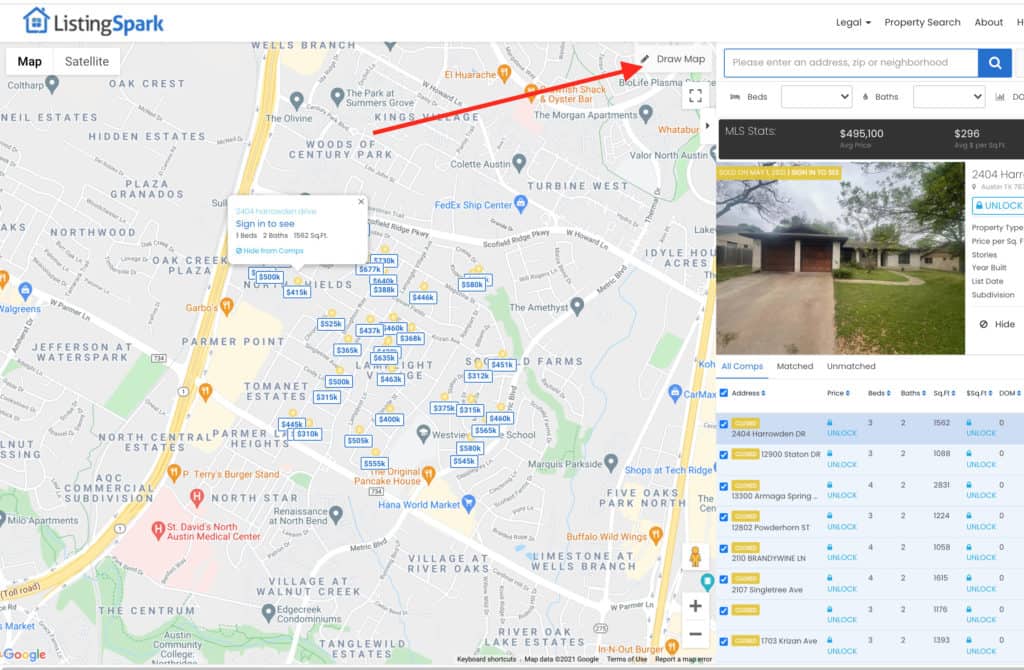The height and width of the screenshot is (670, 1024).
Task: Click the blue magnifier search button
Action: tap(995, 63)
